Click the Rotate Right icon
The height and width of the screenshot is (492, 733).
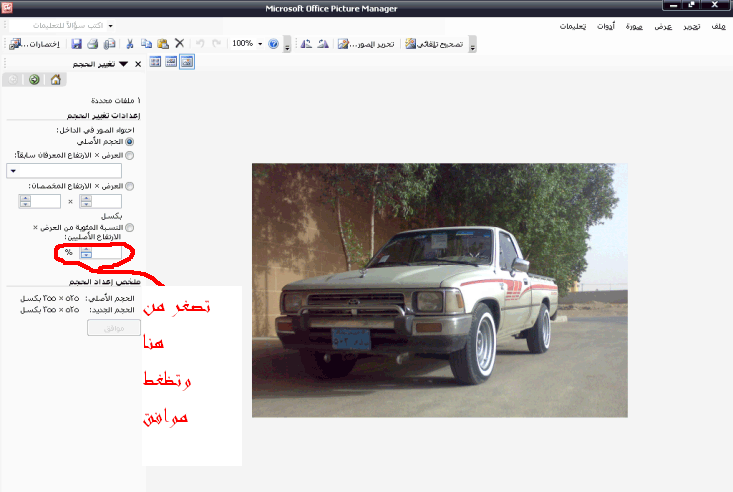point(323,44)
